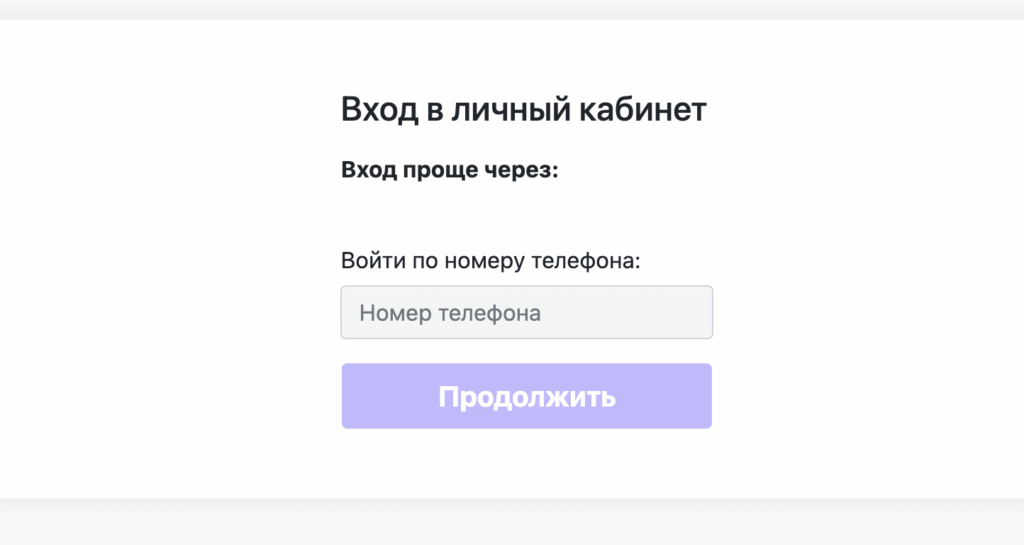Click the "Номер телефона" placeholder text

(x=450, y=313)
